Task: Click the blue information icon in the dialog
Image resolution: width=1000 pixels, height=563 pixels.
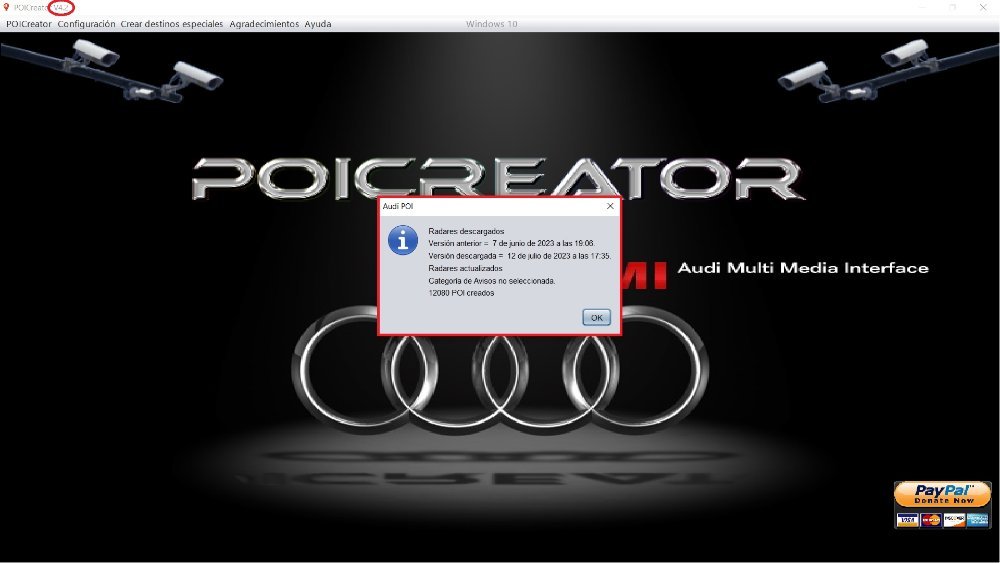Action: pyautogui.click(x=402, y=240)
